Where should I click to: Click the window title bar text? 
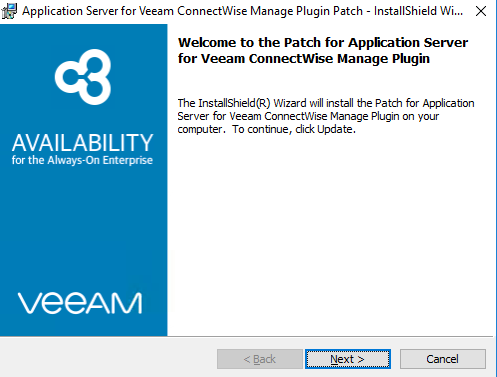242,11
